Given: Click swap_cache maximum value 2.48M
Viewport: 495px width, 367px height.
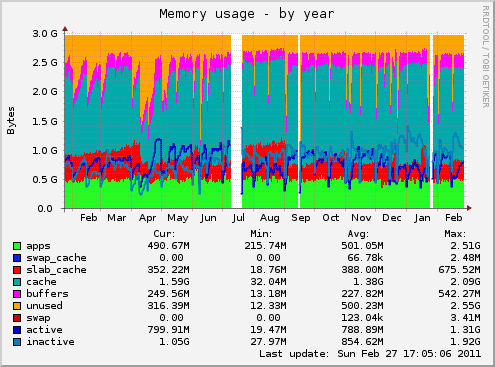Looking at the screenshot, I should [465, 258].
